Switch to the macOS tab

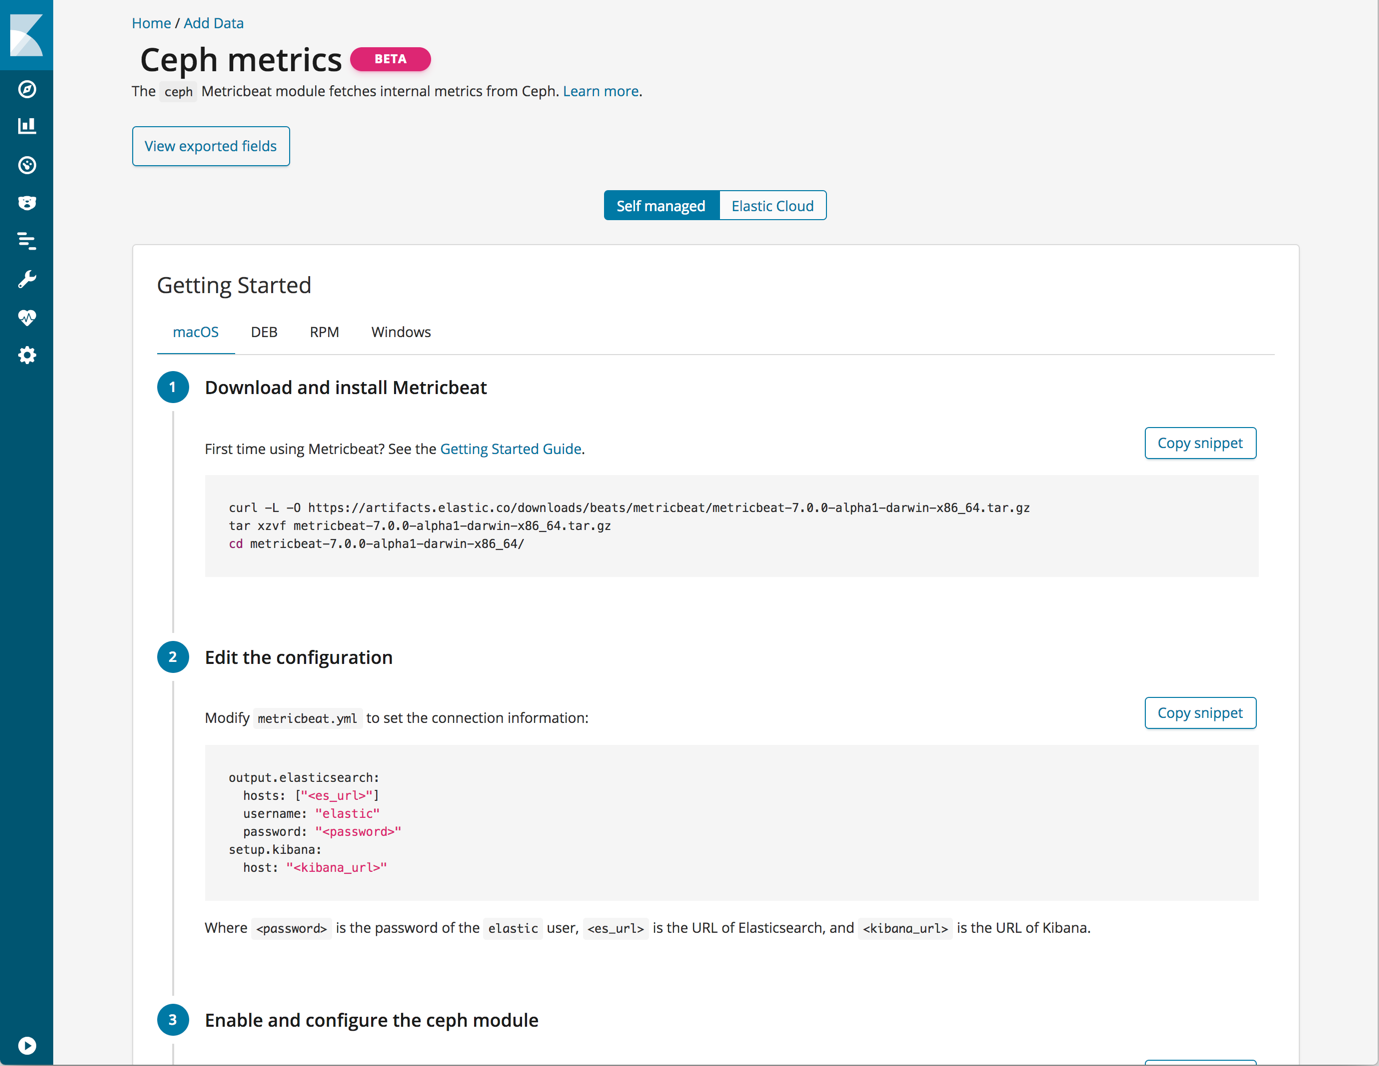[195, 331]
